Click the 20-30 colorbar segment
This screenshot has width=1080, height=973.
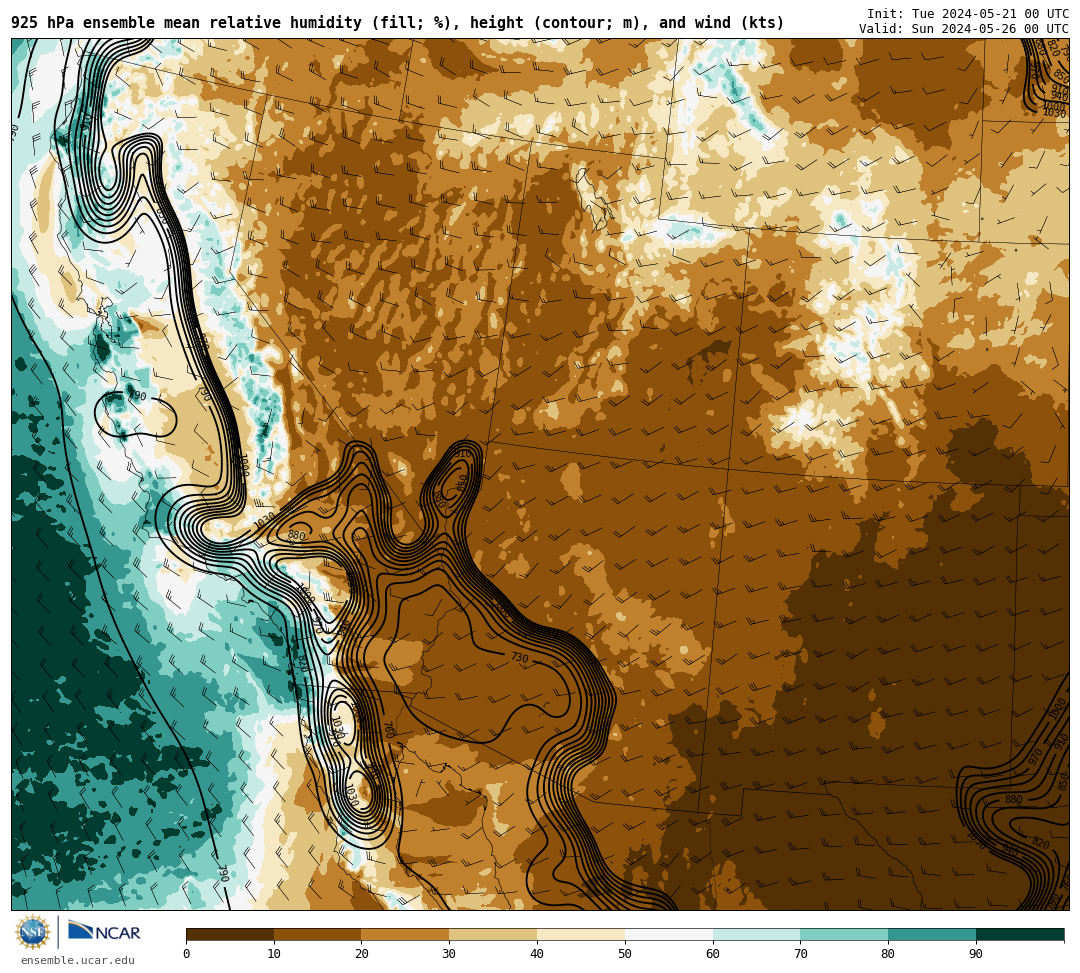[406, 934]
